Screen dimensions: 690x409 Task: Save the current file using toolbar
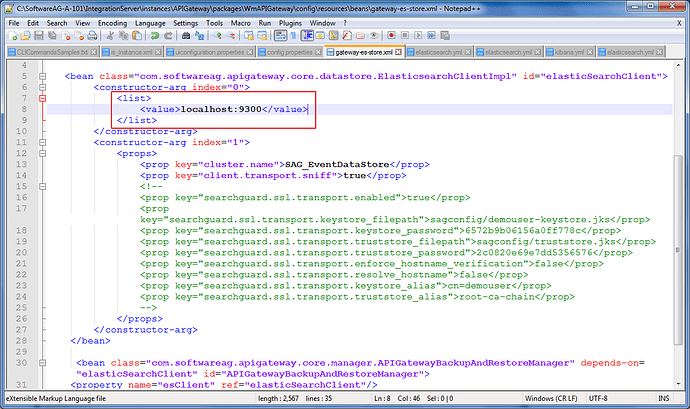(x=39, y=36)
